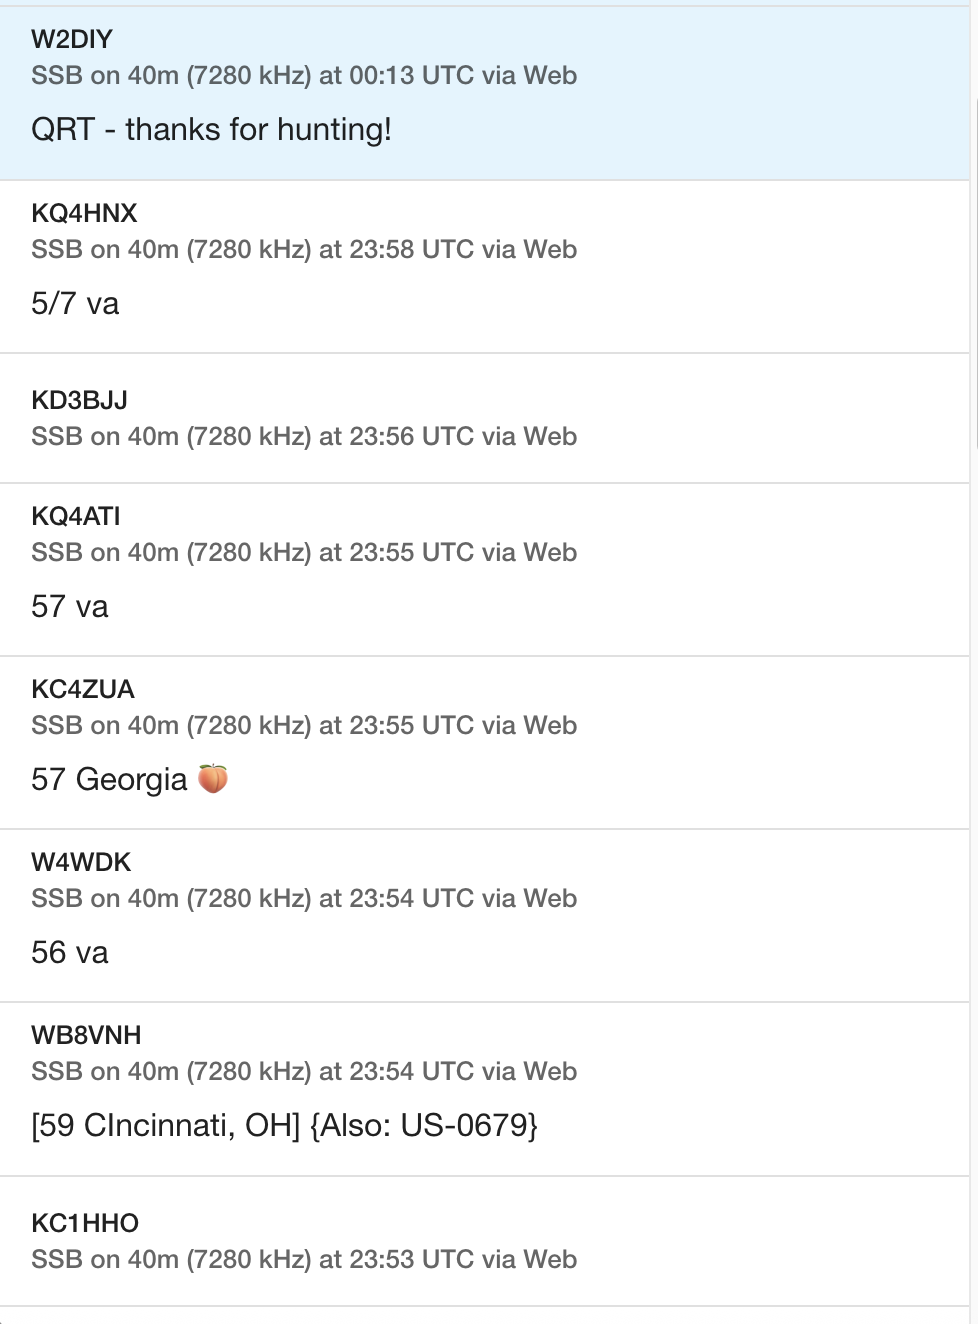Click the 23:53 UTC SSB details line

coord(304,1259)
